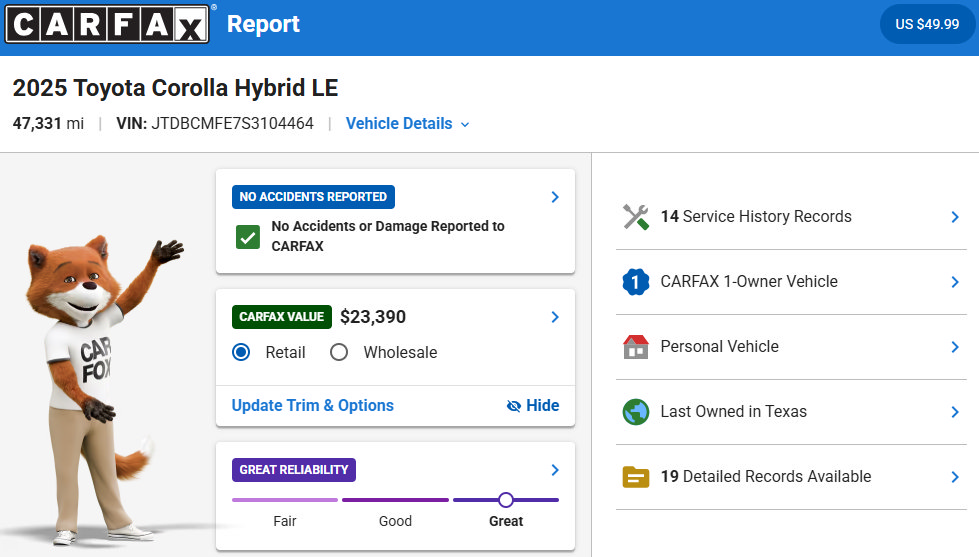The image size is (979, 557).
Task: Select the Wholesale radio button
Action: pos(339,352)
